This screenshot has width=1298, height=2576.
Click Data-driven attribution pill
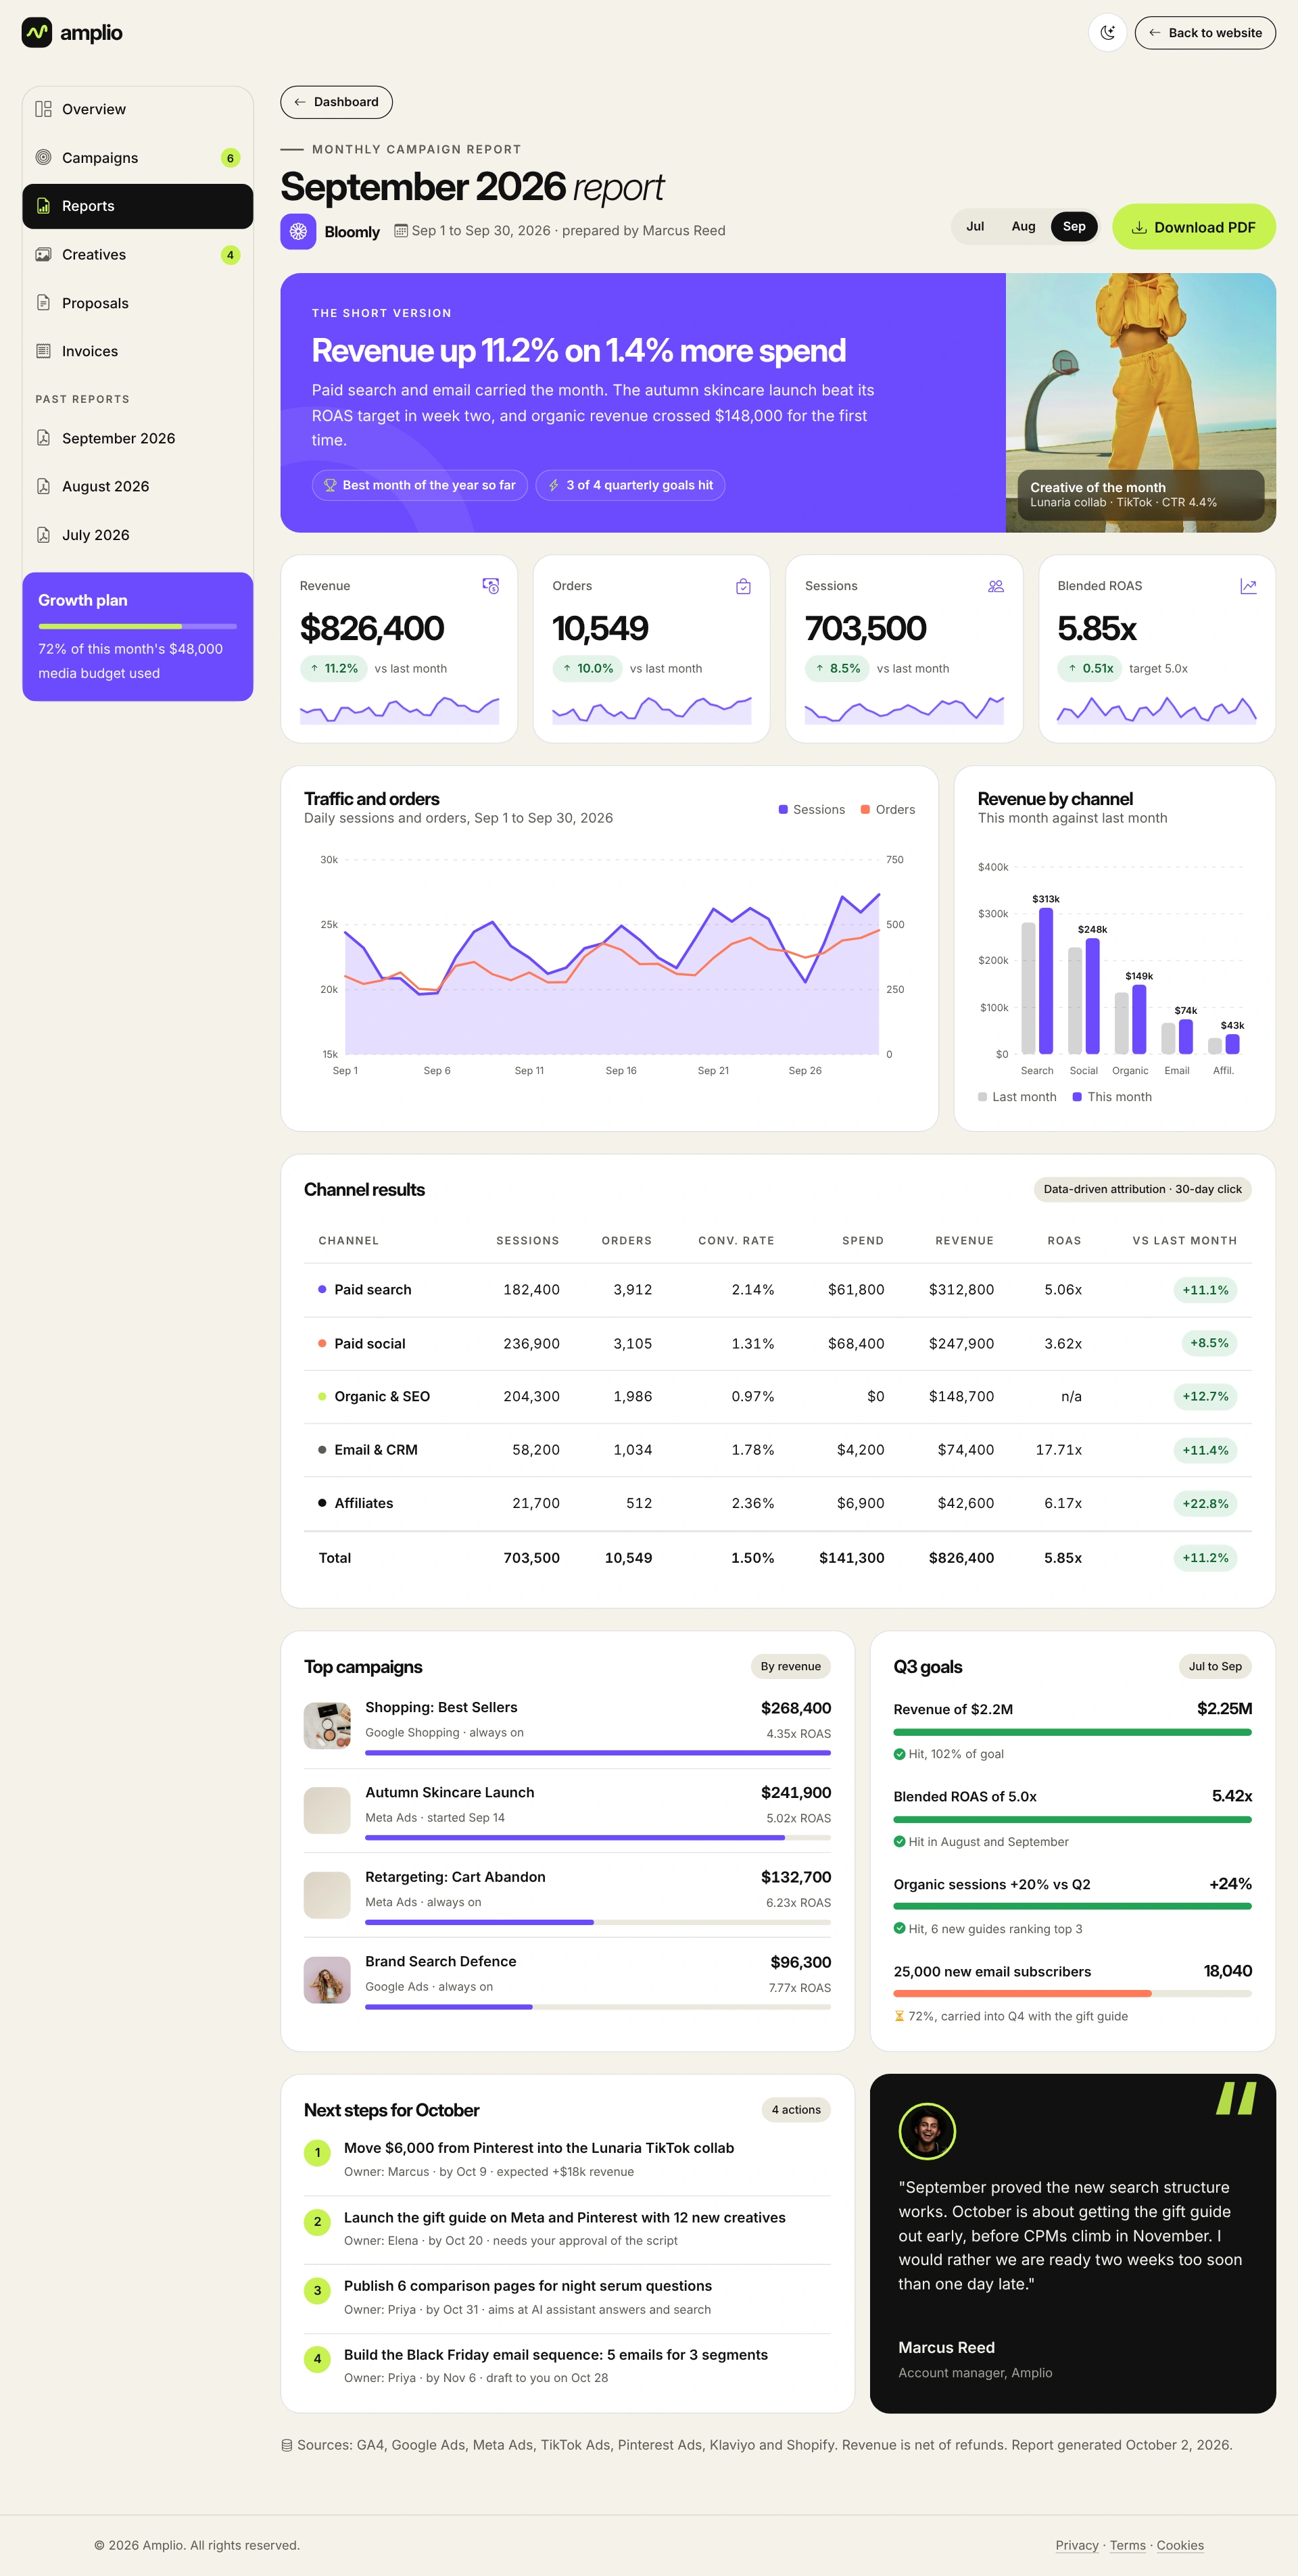[1142, 1189]
